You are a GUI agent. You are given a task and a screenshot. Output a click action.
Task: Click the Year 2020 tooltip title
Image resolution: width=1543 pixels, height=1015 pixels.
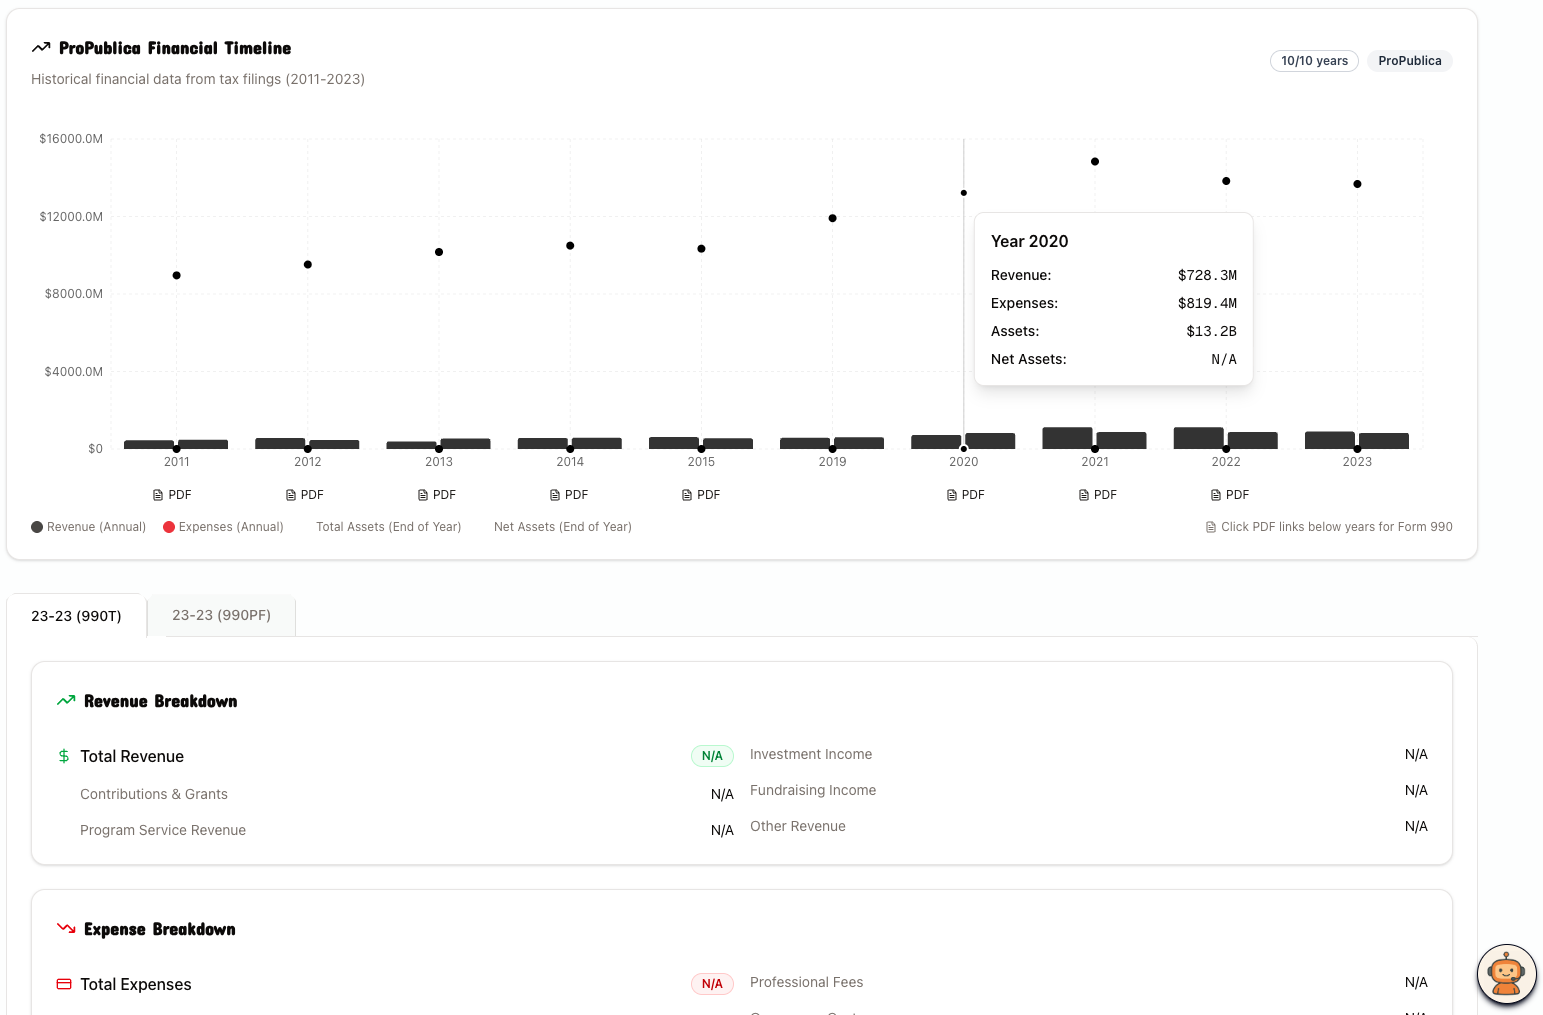pyautogui.click(x=1029, y=241)
